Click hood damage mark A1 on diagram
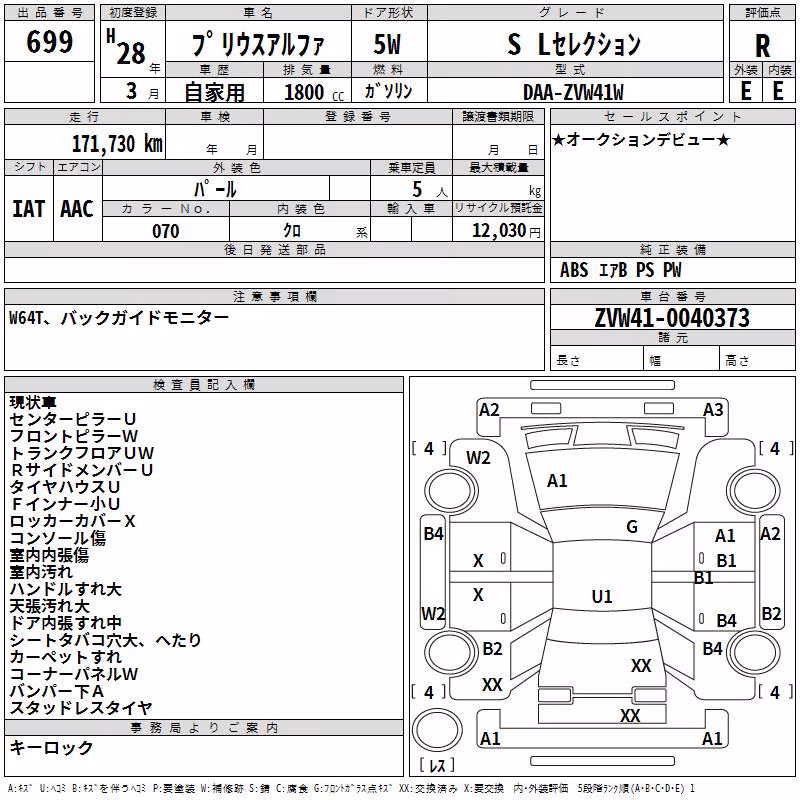This screenshot has height=800, width=800. click(x=557, y=481)
